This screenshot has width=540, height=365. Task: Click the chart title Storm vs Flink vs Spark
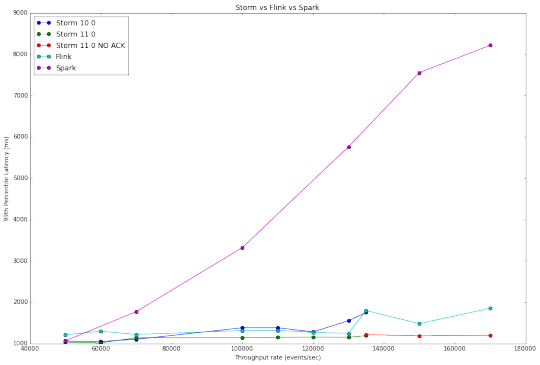click(277, 8)
